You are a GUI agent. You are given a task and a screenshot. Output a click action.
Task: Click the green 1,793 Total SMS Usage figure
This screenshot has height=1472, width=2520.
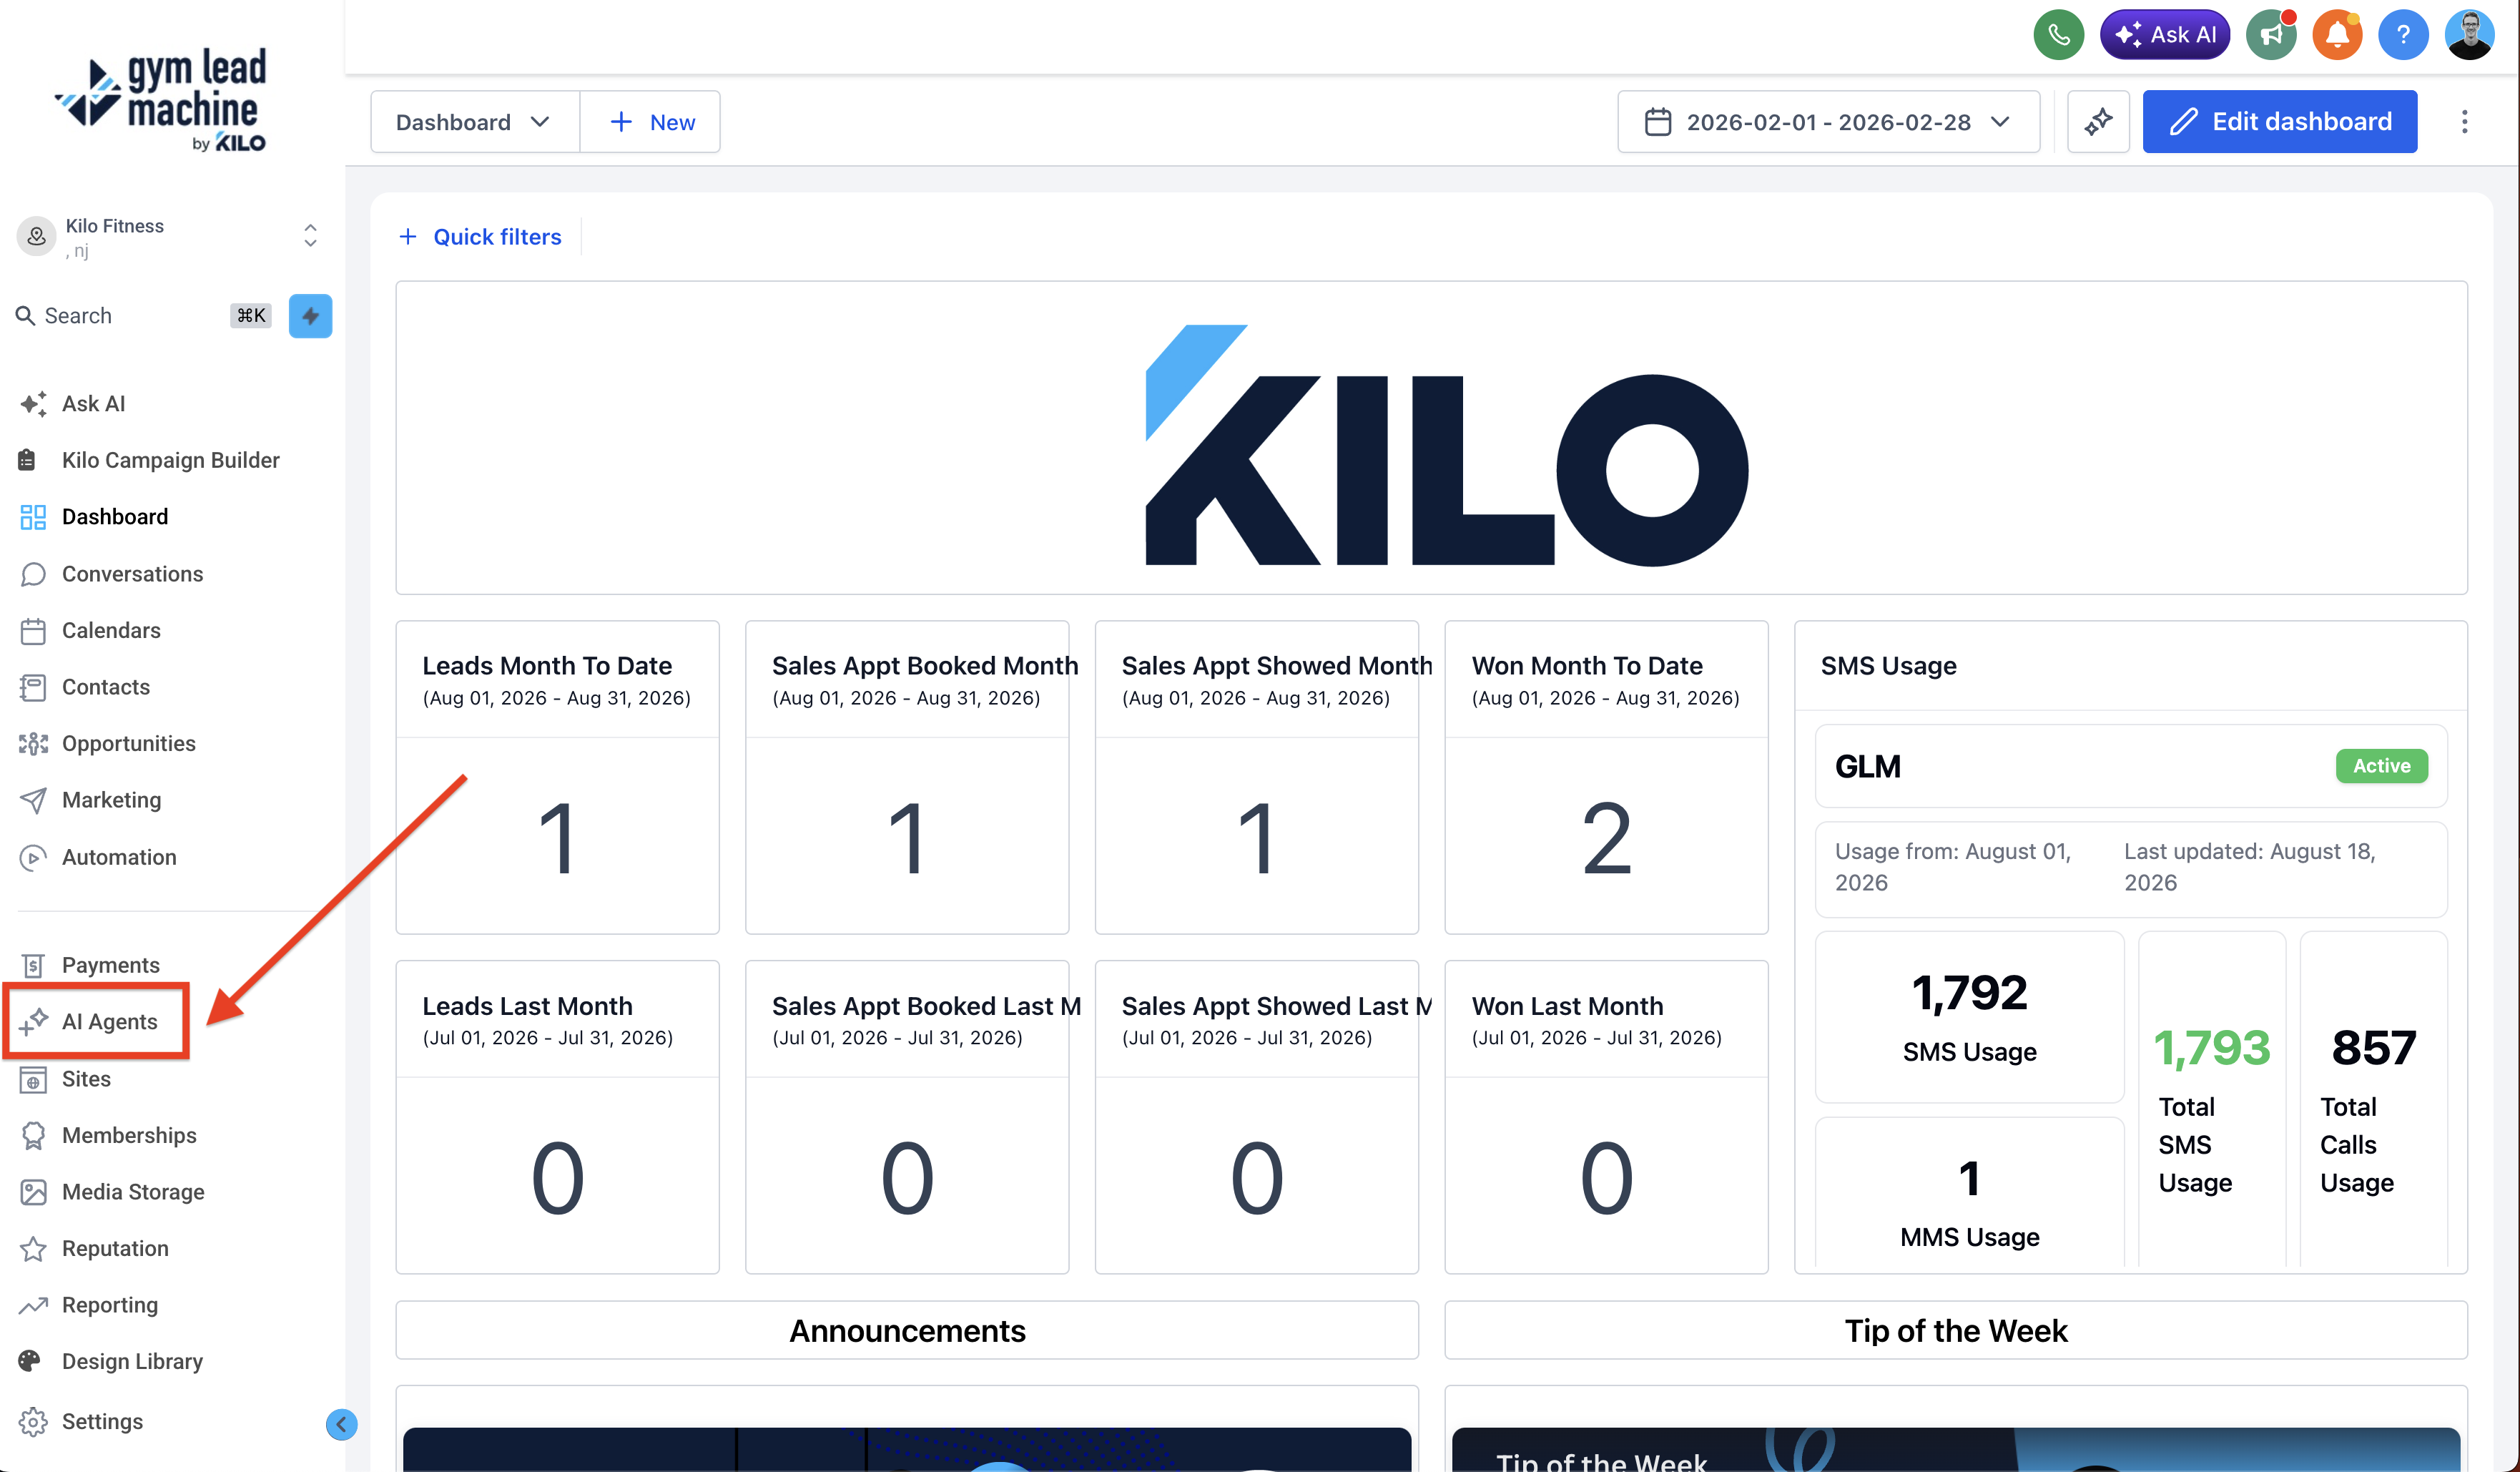tap(2211, 1048)
